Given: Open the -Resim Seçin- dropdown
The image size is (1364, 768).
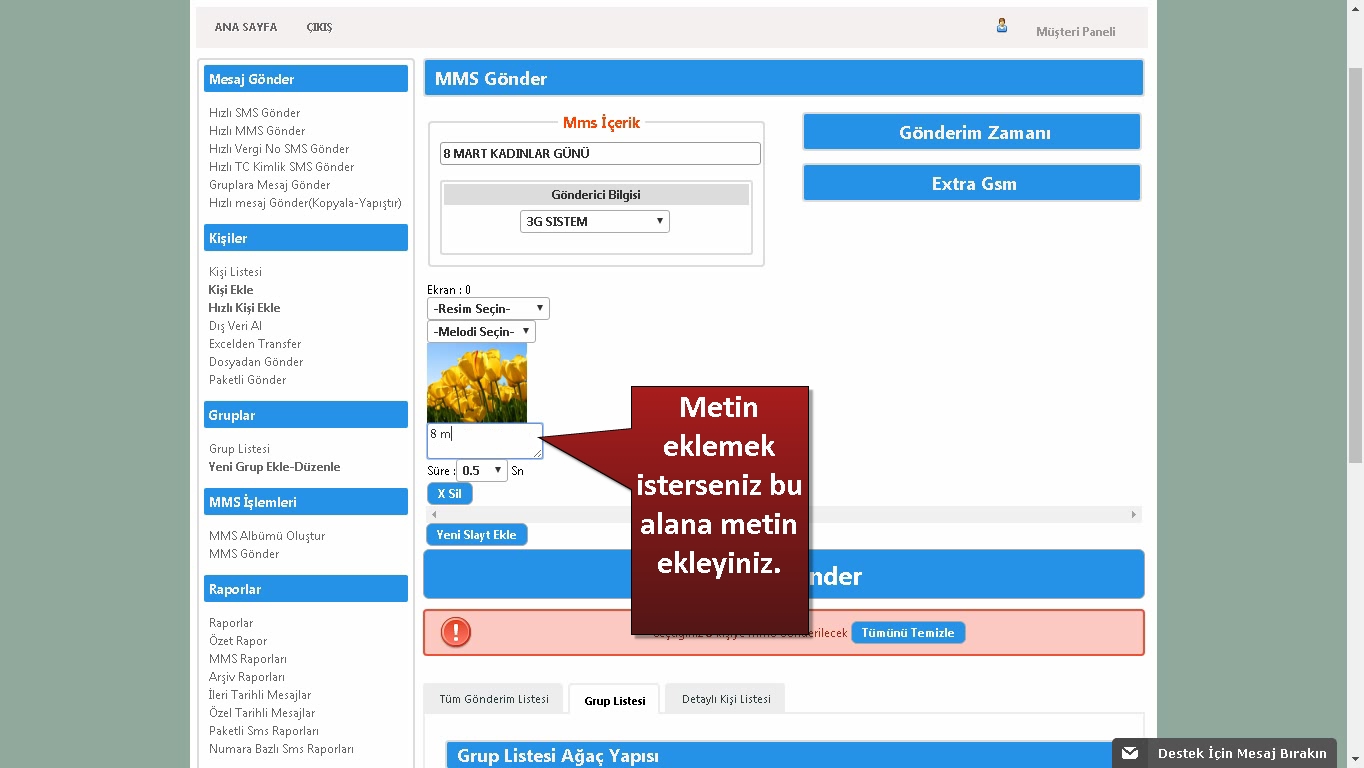Looking at the screenshot, I should point(488,308).
